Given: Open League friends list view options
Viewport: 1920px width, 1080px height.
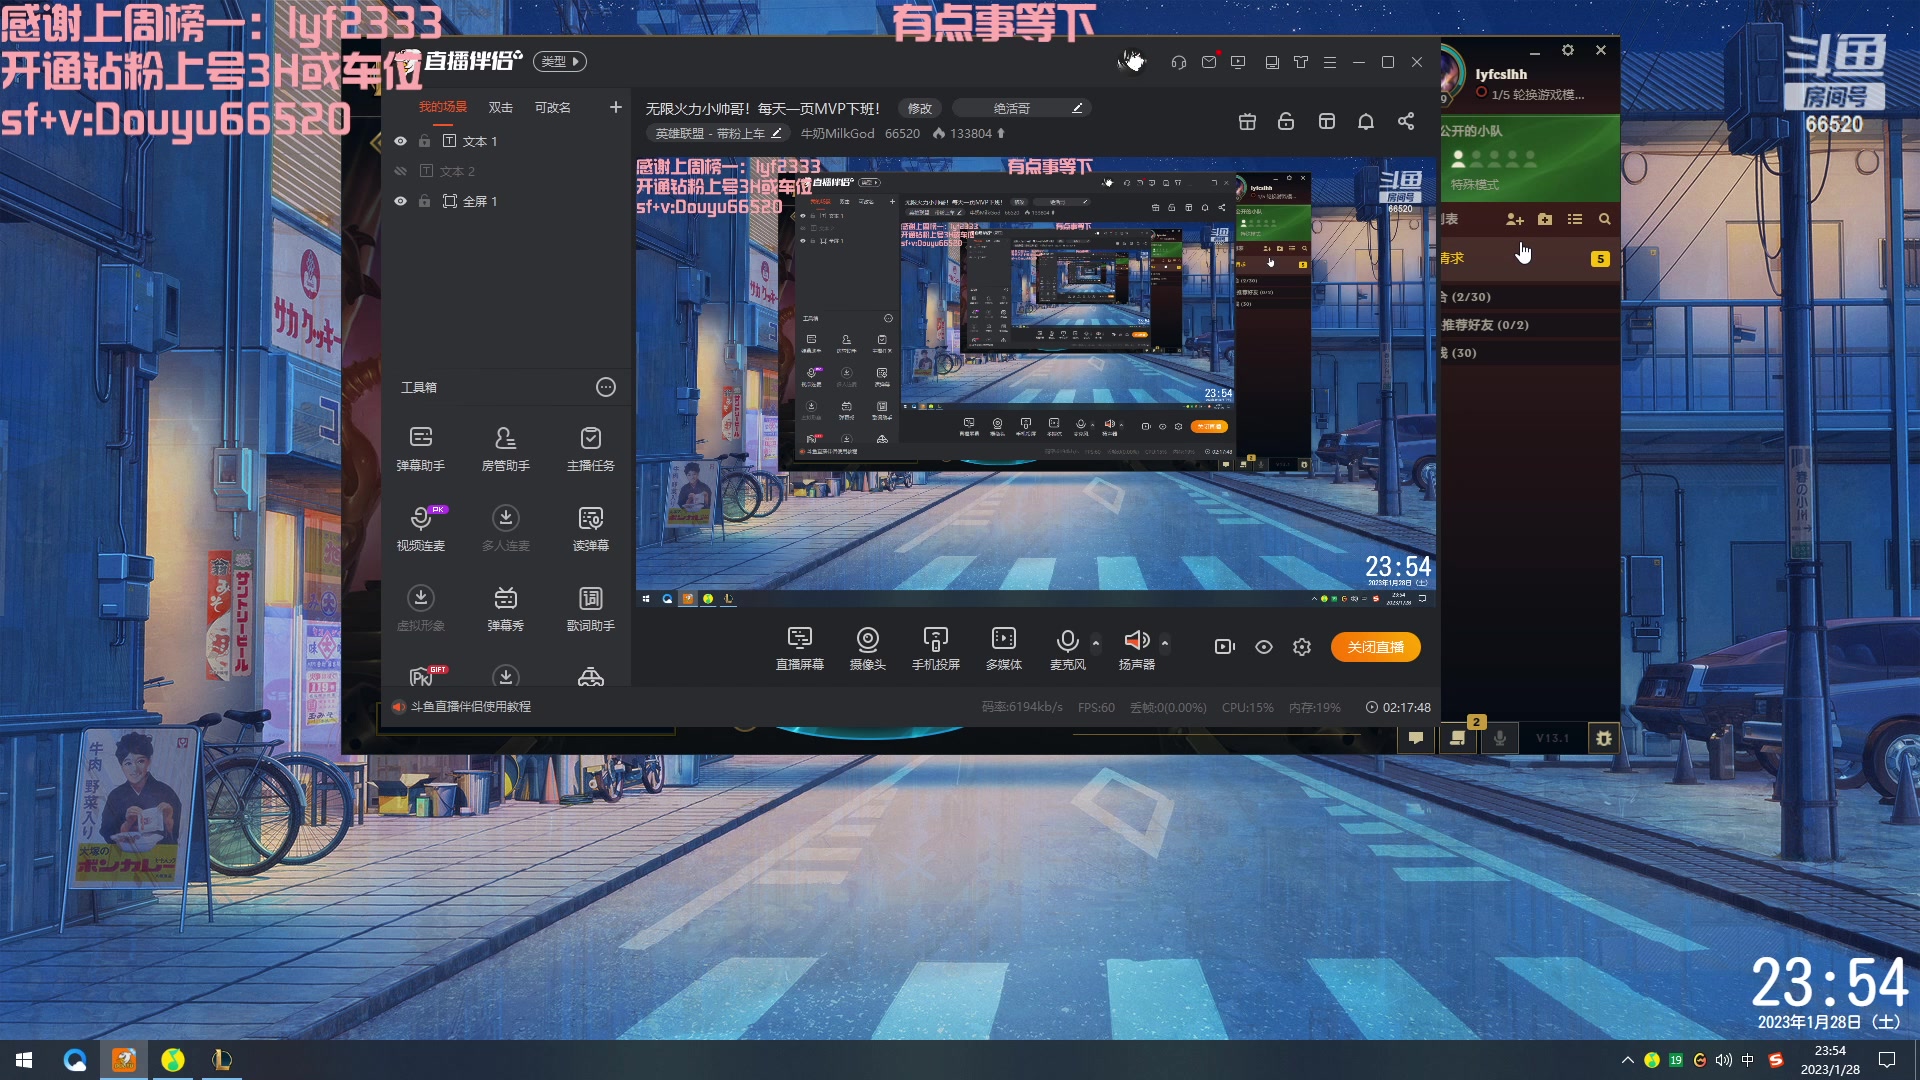Looking at the screenshot, I should [1575, 219].
